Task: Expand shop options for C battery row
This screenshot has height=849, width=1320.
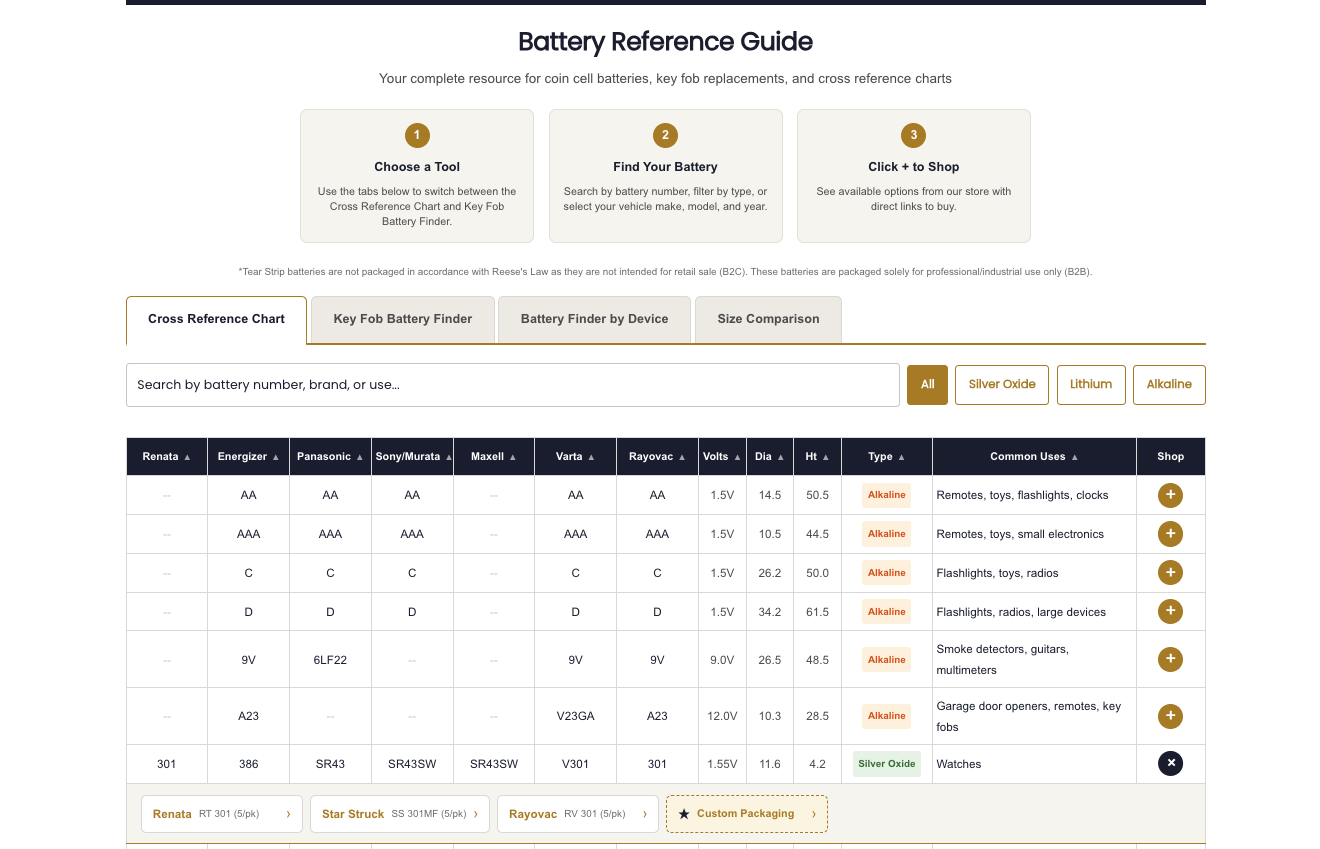Action: pos(1170,573)
